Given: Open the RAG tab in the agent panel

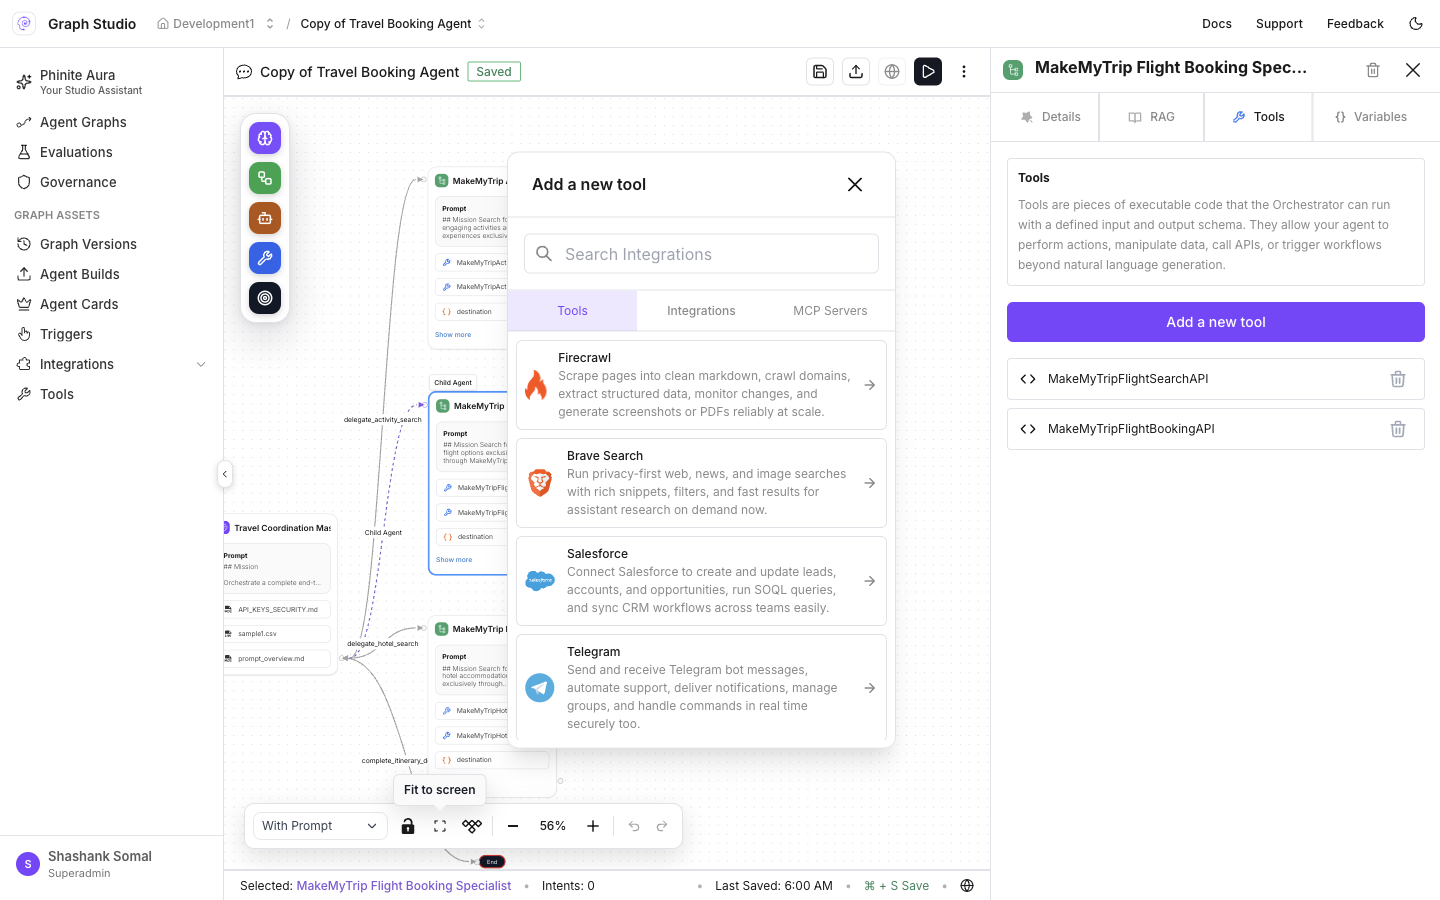Looking at the screenshot, I should point(1152,117).
